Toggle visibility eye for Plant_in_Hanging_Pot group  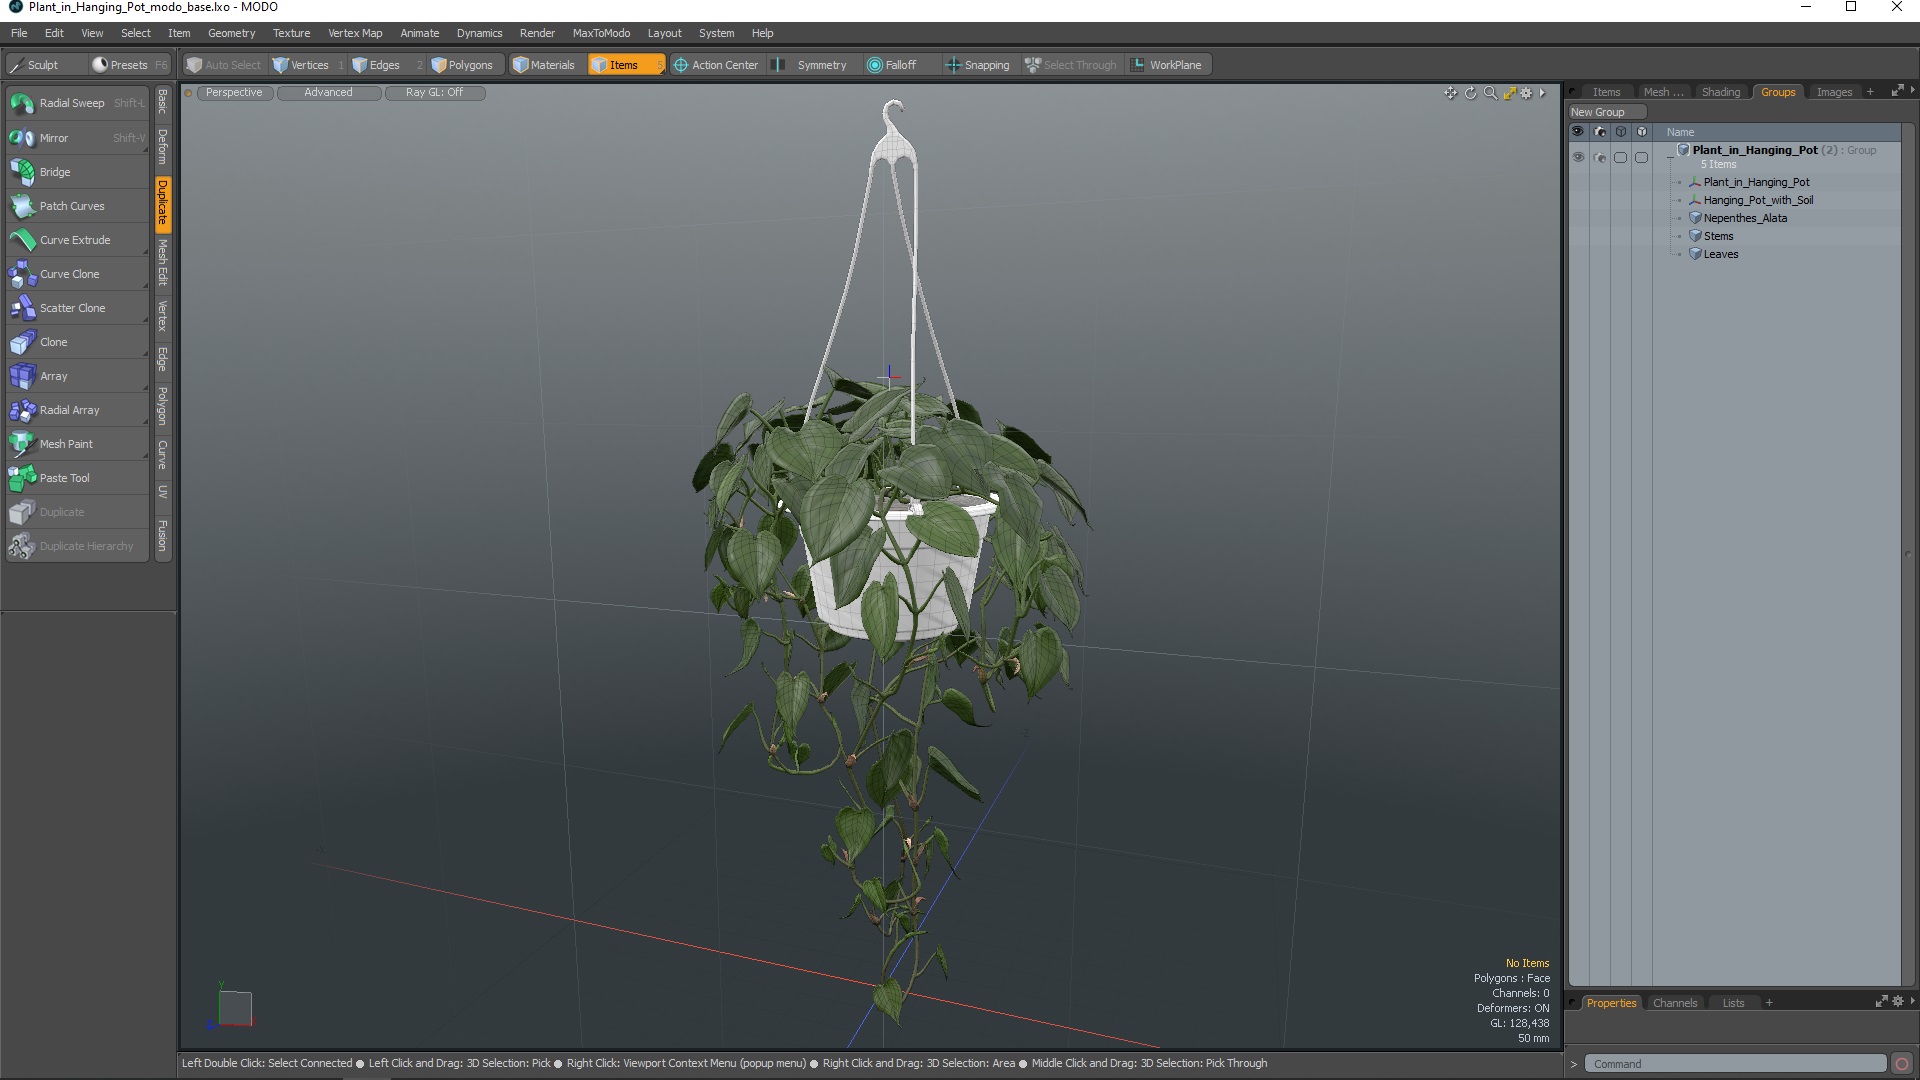point(1578,158)
